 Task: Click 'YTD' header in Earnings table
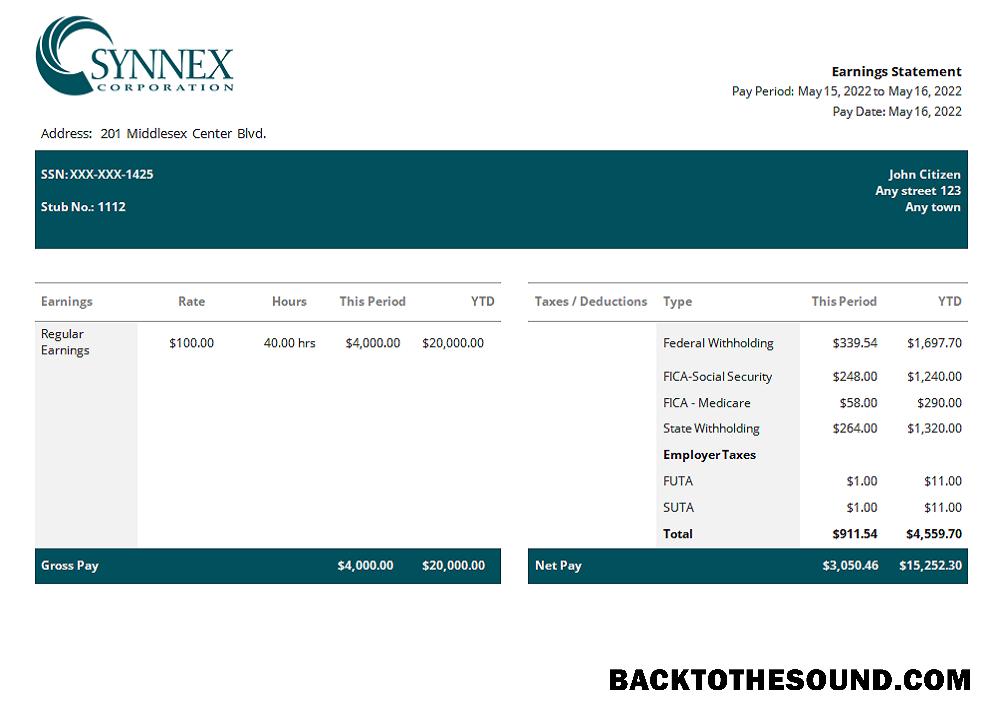pyautogui.click(x=483, y=302)
